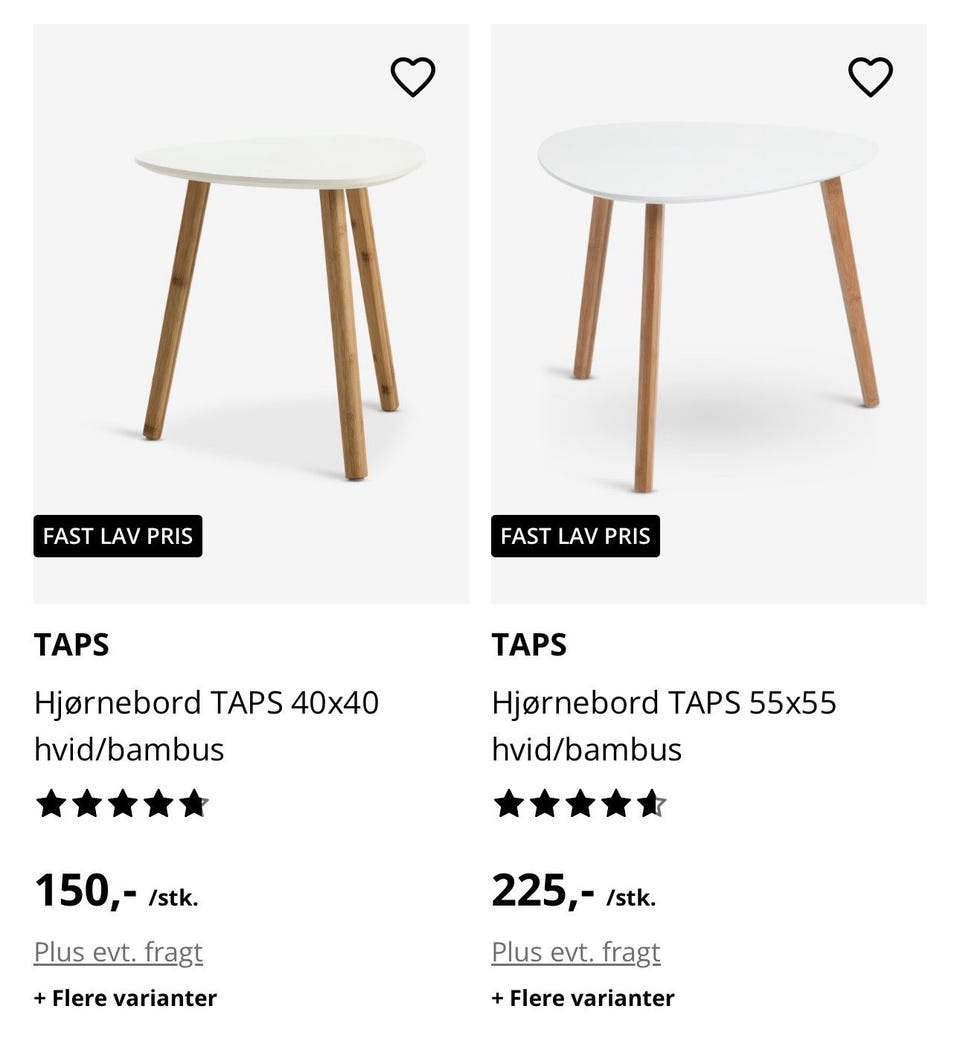Click the last star of the 55x55 table rating
The width and height of the screenshot is (960, 1041).
tap(651, 804)
